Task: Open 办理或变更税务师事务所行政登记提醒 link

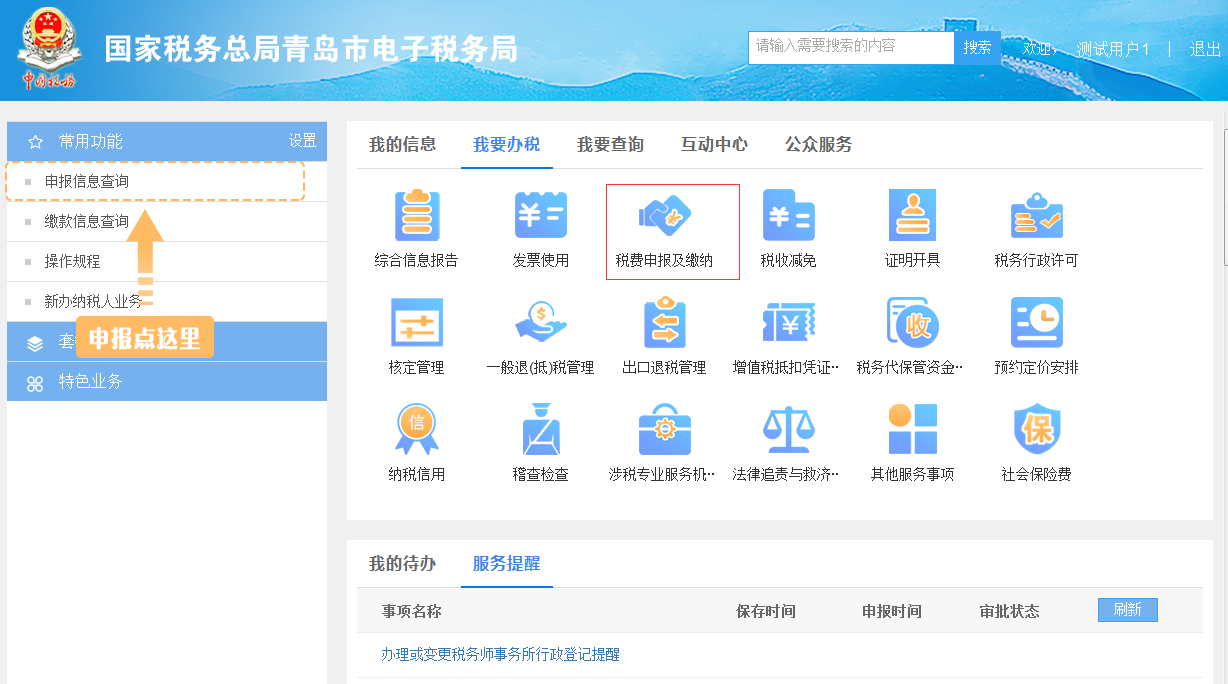Action: 500,655
